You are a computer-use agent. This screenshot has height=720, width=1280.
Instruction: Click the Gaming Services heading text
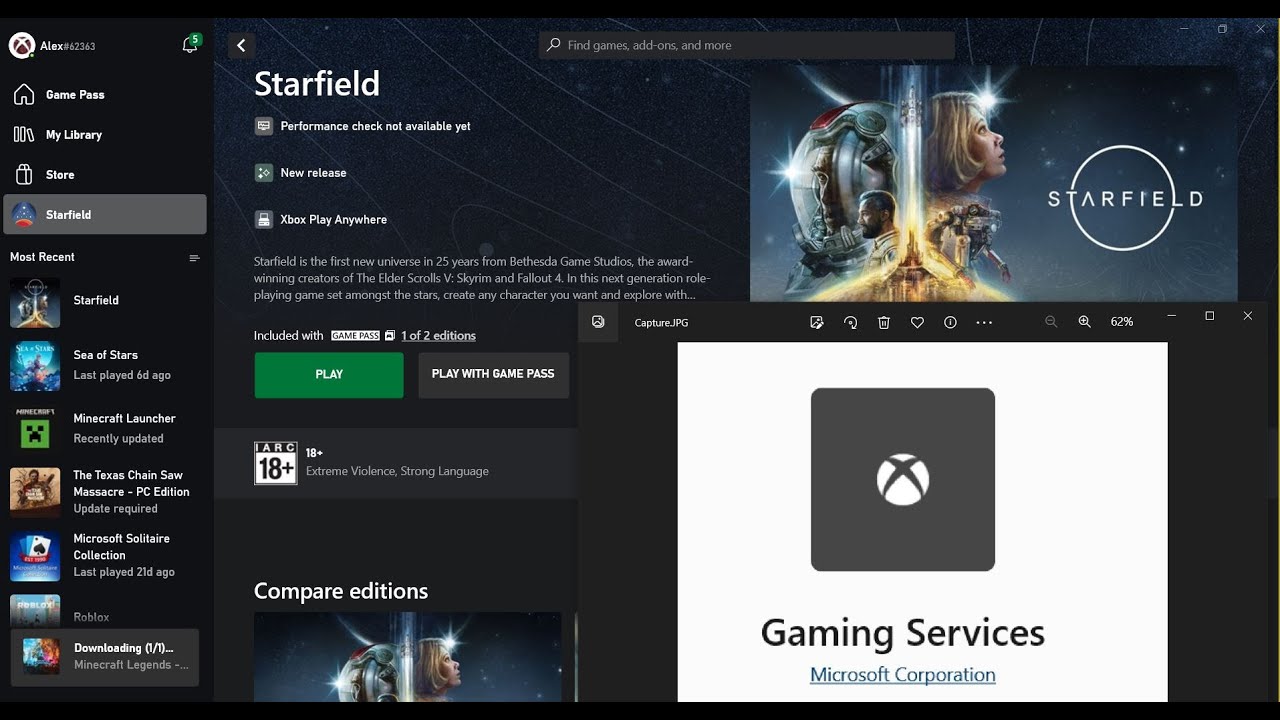point(903,633)
